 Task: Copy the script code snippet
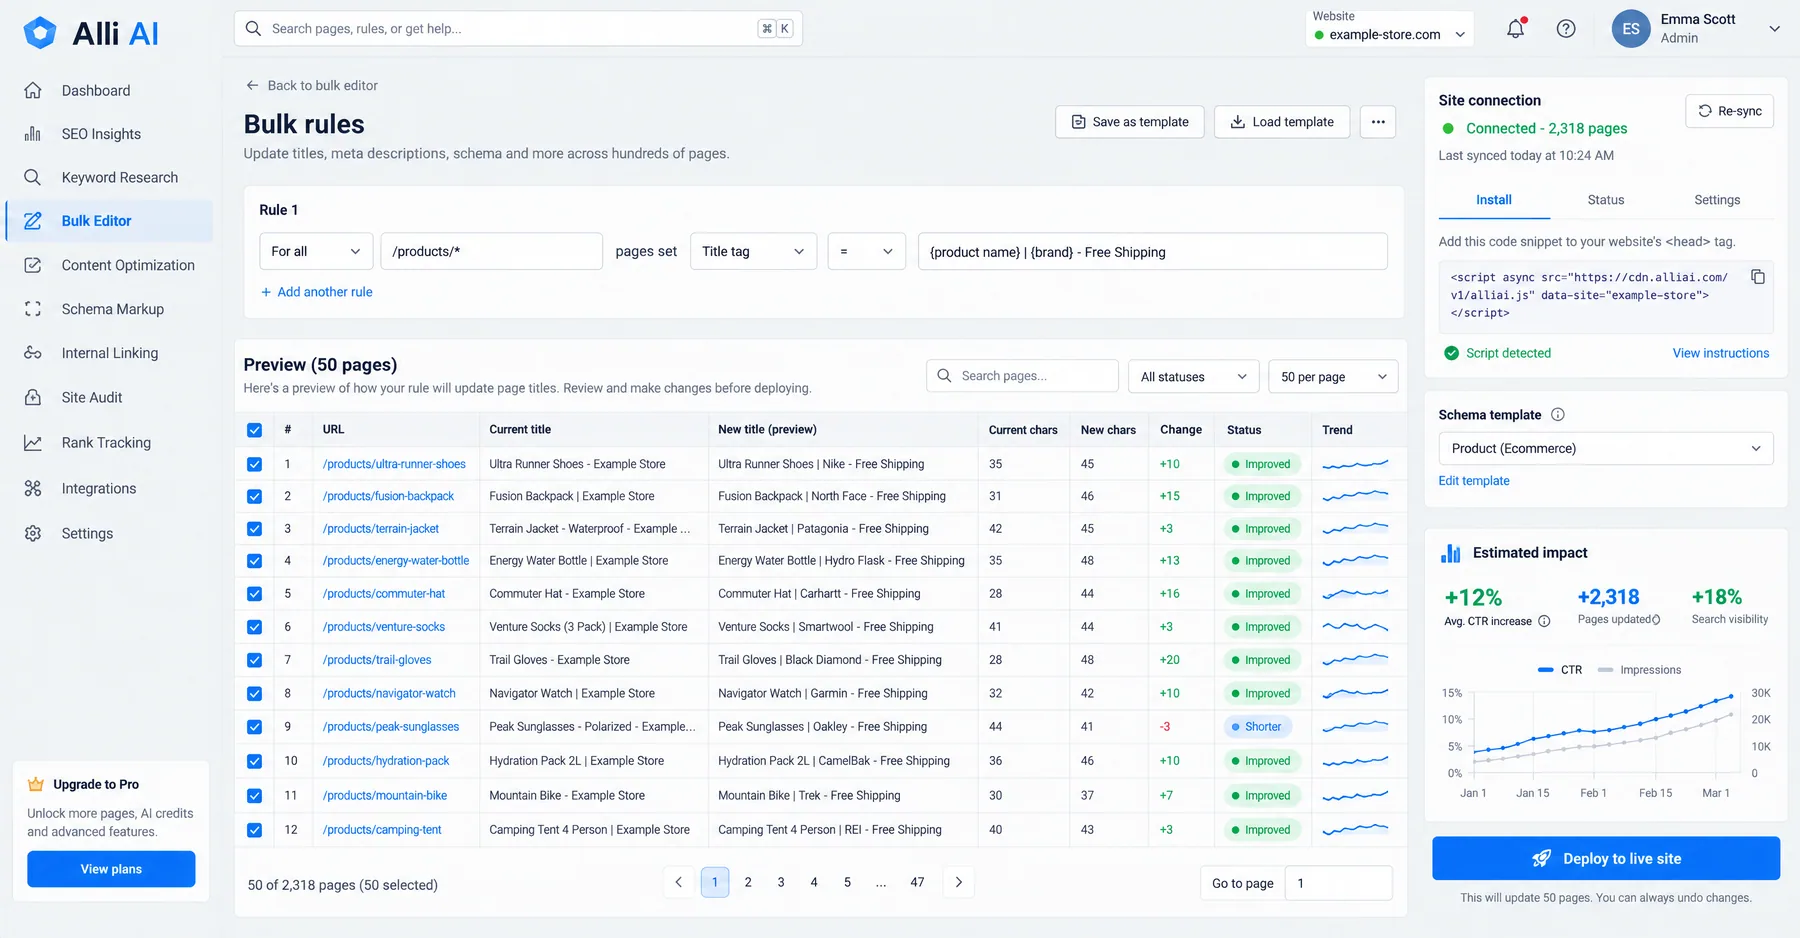coord(1757,277)
